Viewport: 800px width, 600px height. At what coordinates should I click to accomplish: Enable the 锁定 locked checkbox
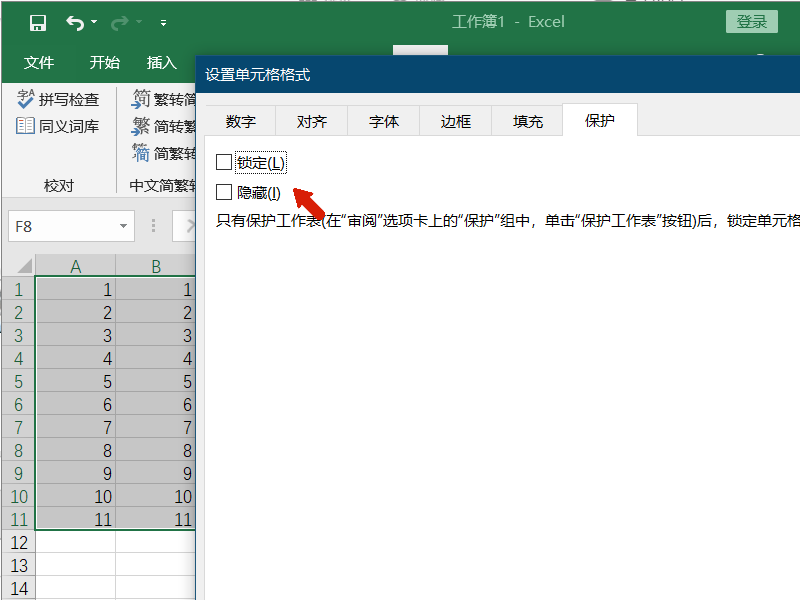(x=225, y=161)
